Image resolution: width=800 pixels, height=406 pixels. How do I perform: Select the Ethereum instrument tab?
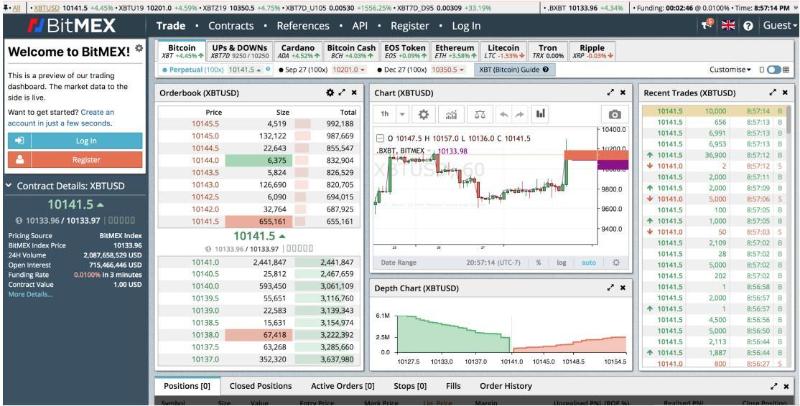[x=455, y=50]
